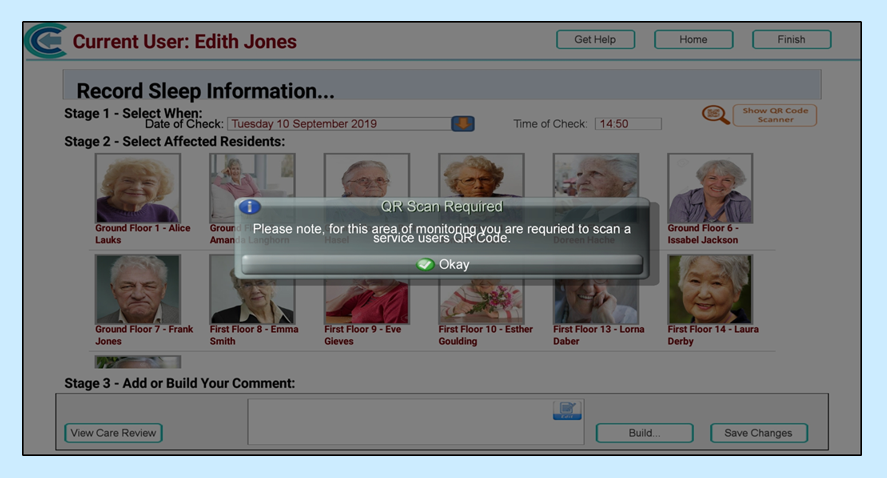The width and height of the screenshot is (887, 478).
Task: Select resident Eve Gieves photo
Action: tap(367, 301)
